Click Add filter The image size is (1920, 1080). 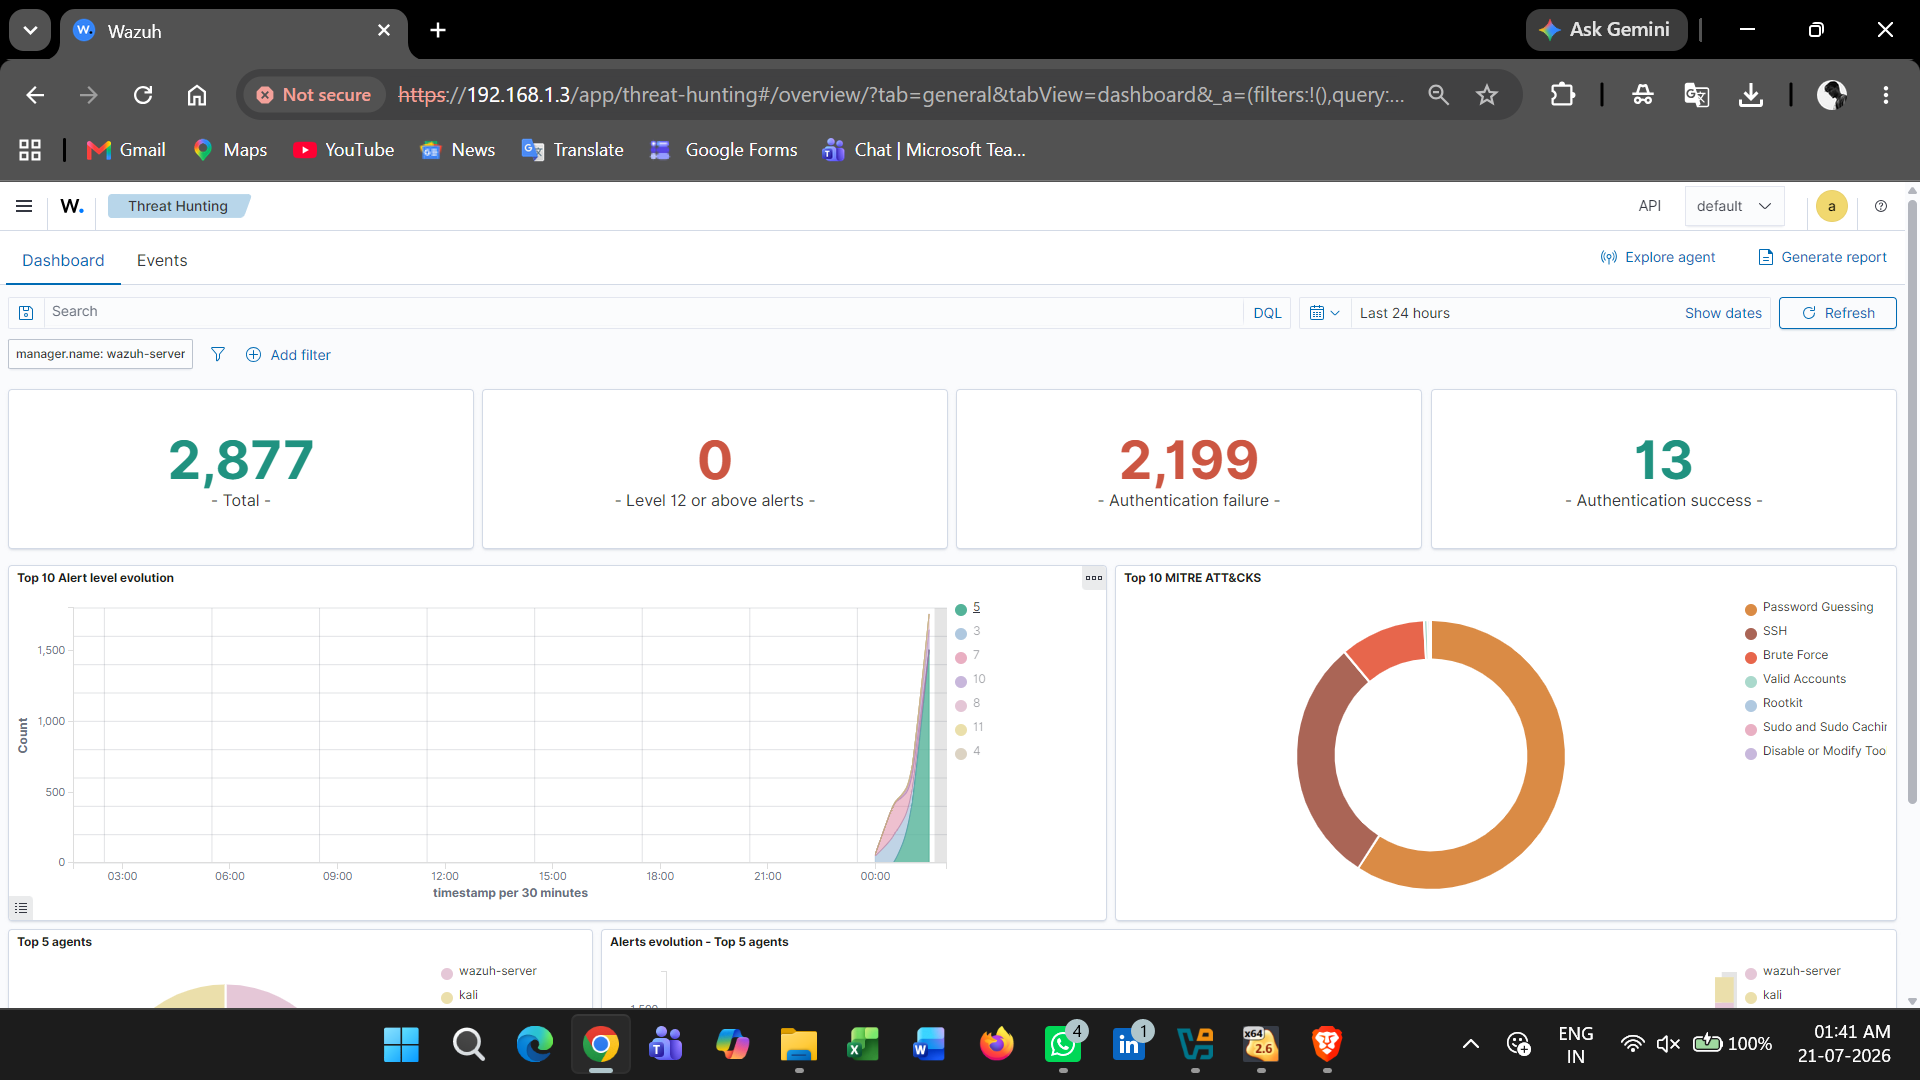[288, 355]
